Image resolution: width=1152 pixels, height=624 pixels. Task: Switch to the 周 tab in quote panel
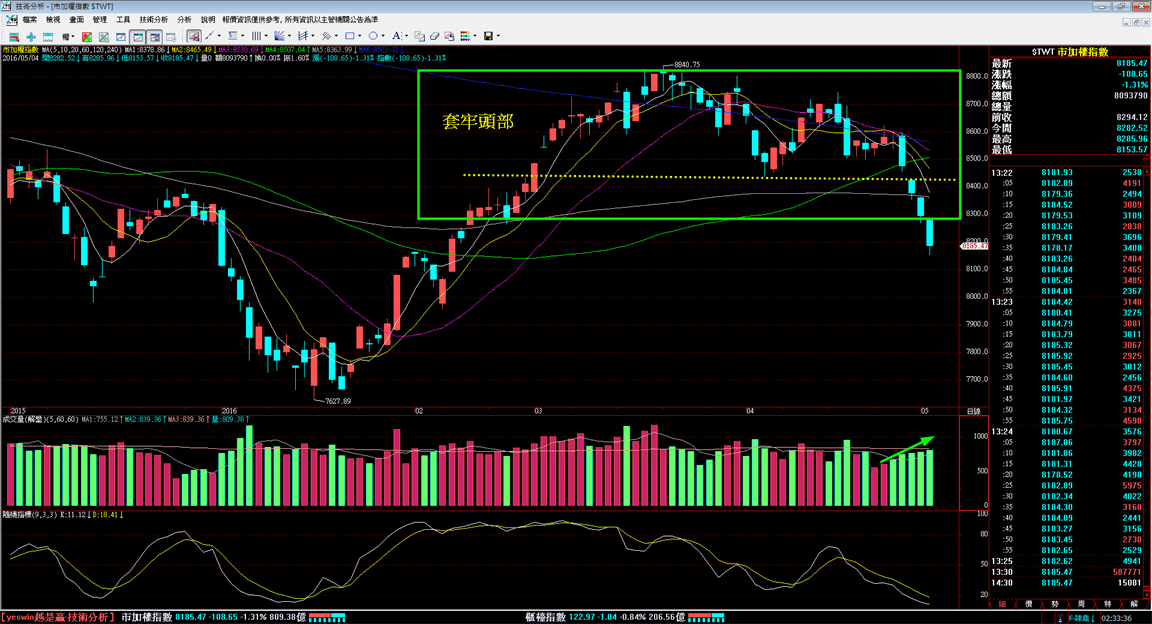click(1081, 603)
